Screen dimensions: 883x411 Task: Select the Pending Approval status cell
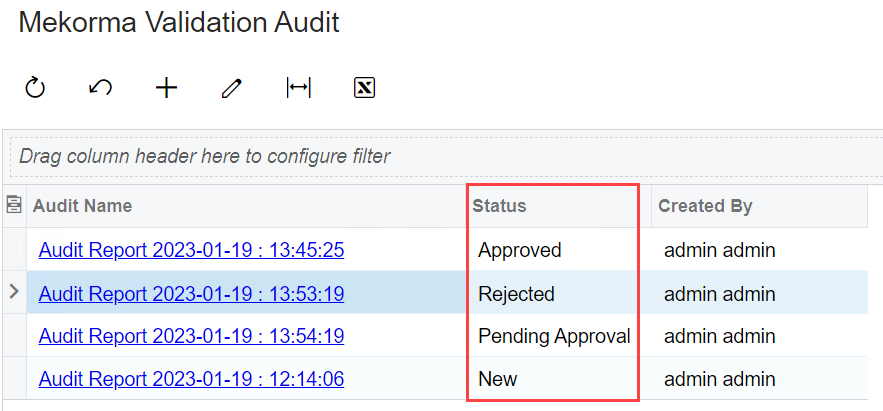point(554,336)
